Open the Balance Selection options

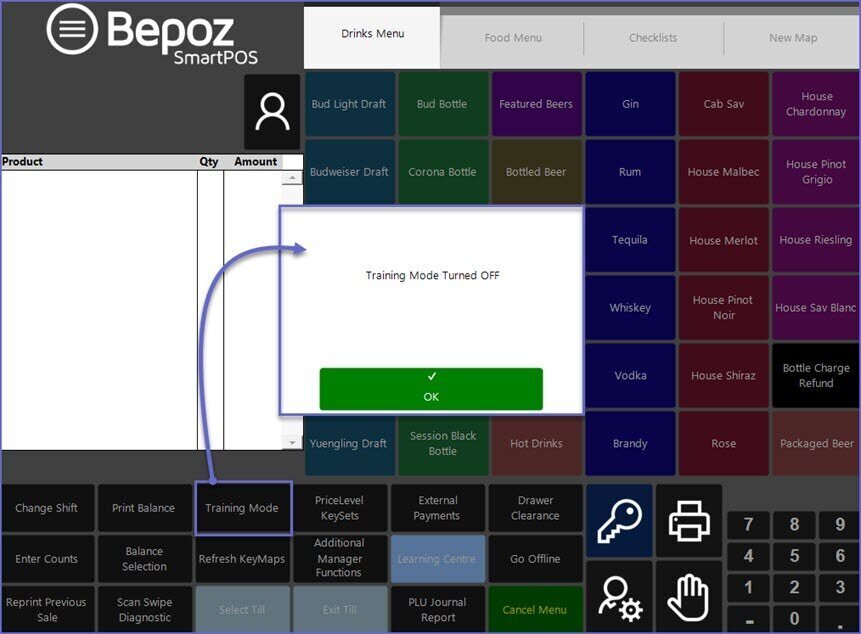144,558
